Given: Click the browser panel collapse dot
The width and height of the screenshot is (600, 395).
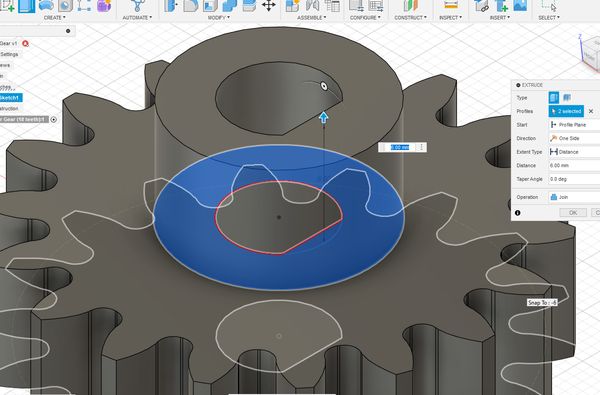Looking at the screenshot, I should pos(68,31).
